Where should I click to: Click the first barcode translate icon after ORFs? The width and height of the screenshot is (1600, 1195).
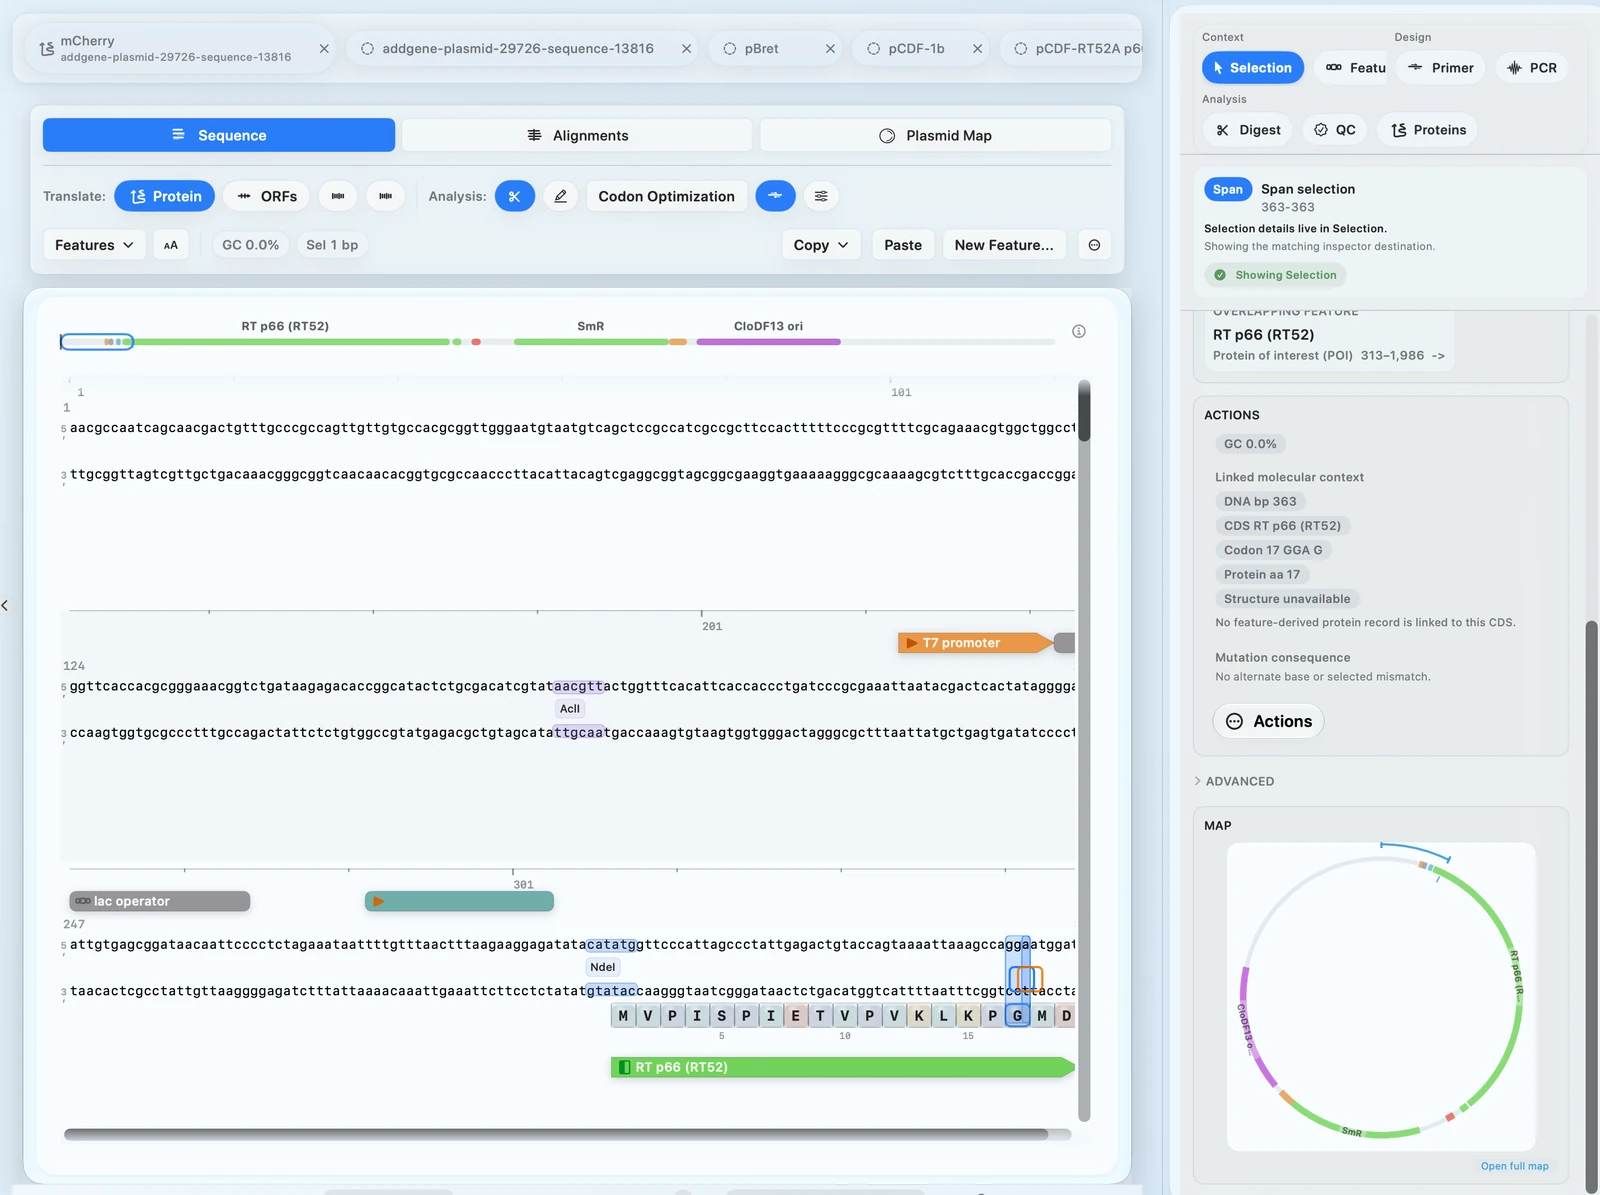coord(338,196)
